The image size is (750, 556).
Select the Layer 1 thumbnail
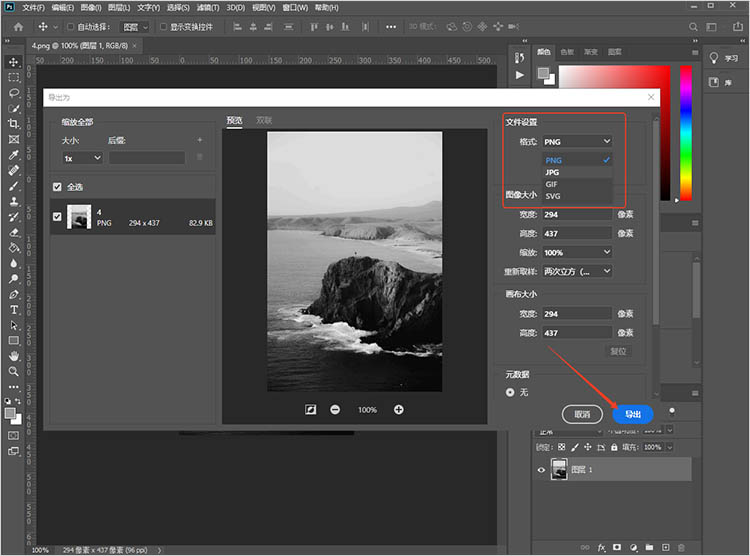[559, 469]
